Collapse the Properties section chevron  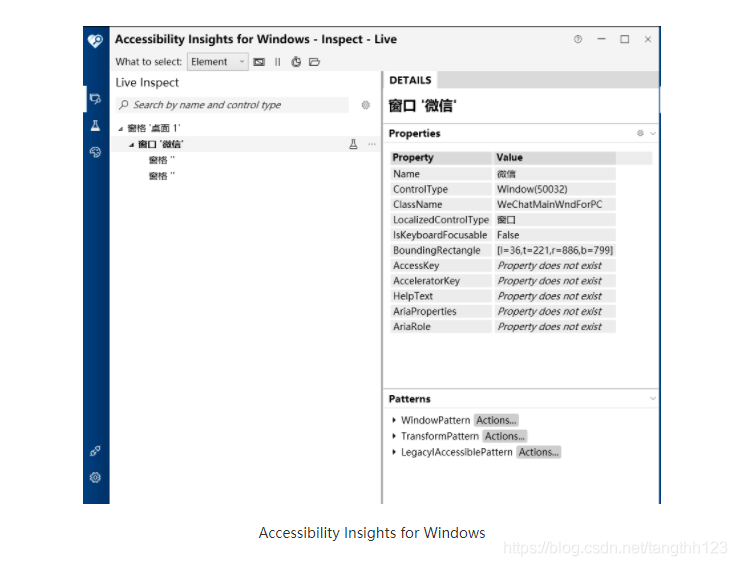click(653, 134)
